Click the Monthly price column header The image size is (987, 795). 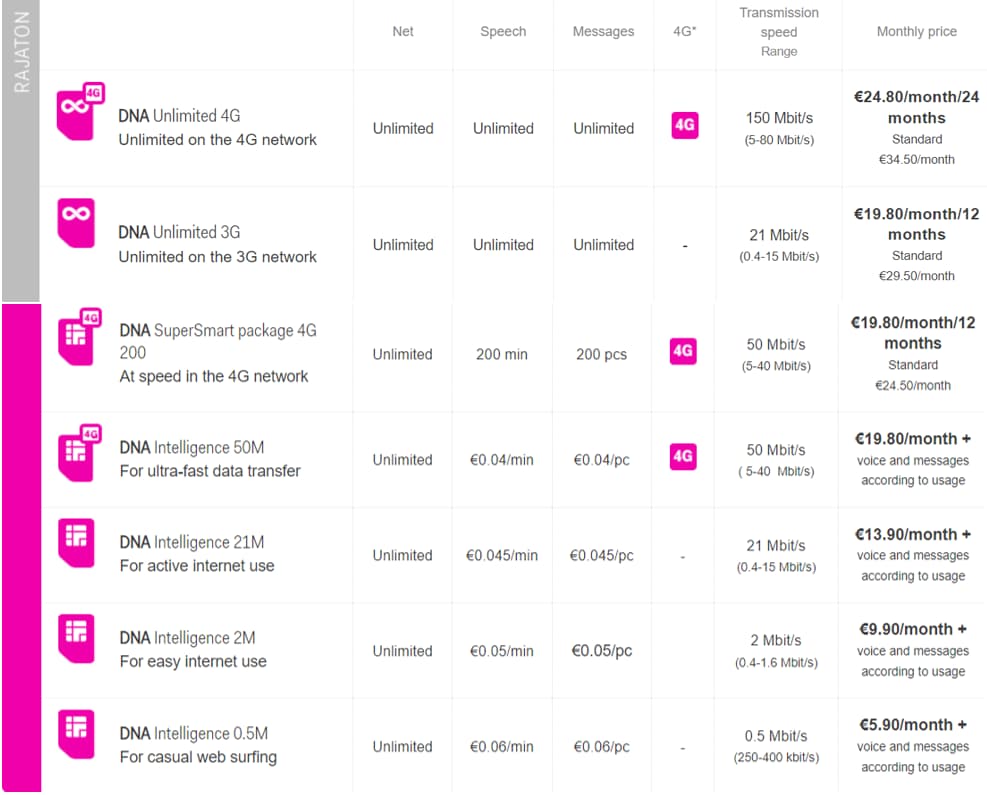(916, 31)
